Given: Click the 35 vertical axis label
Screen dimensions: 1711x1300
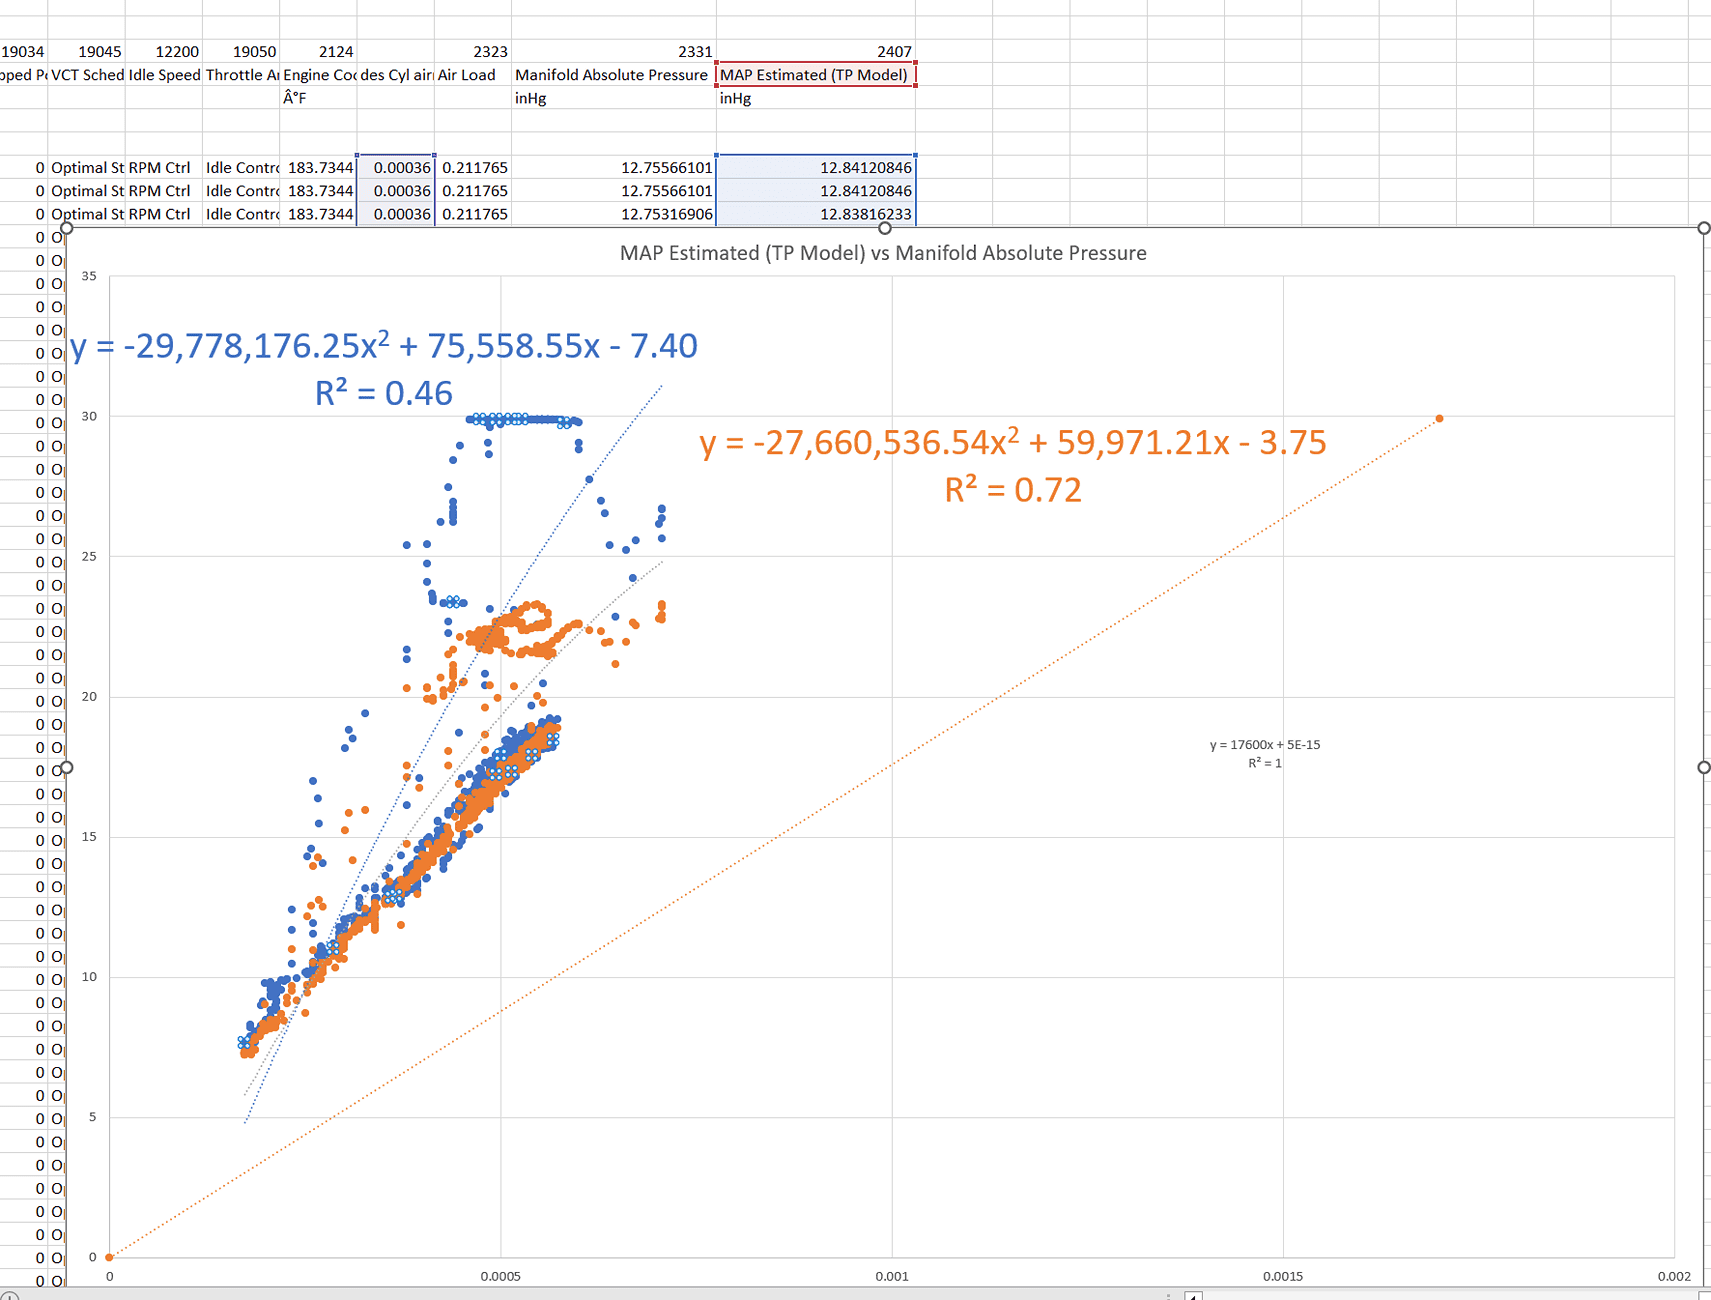Looking at the screenshot, I should [x=89, y=276].
